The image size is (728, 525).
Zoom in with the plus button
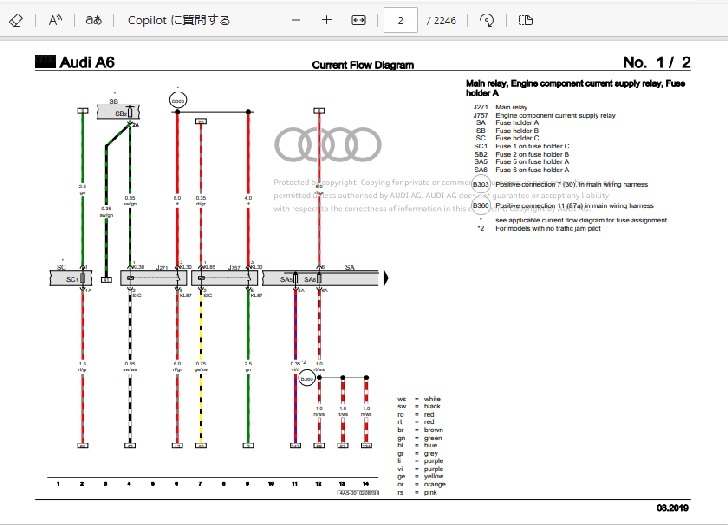(x=327, y=20)
